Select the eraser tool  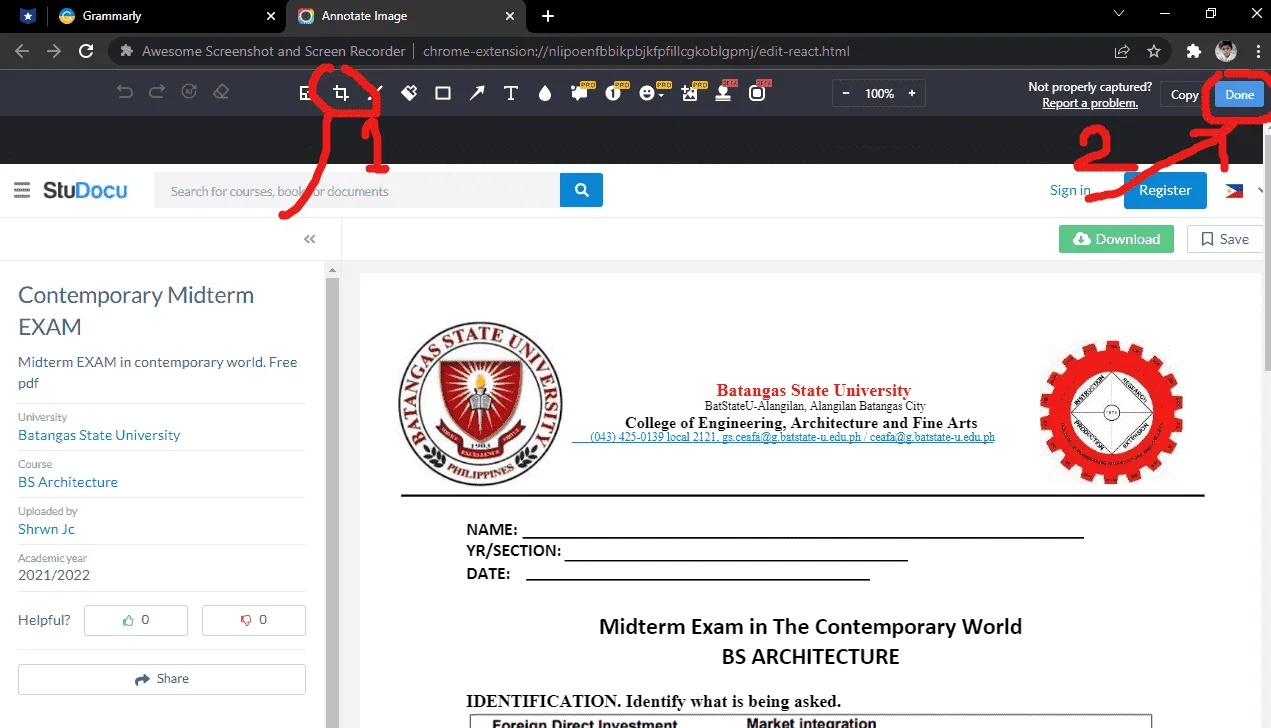[221, 93]
